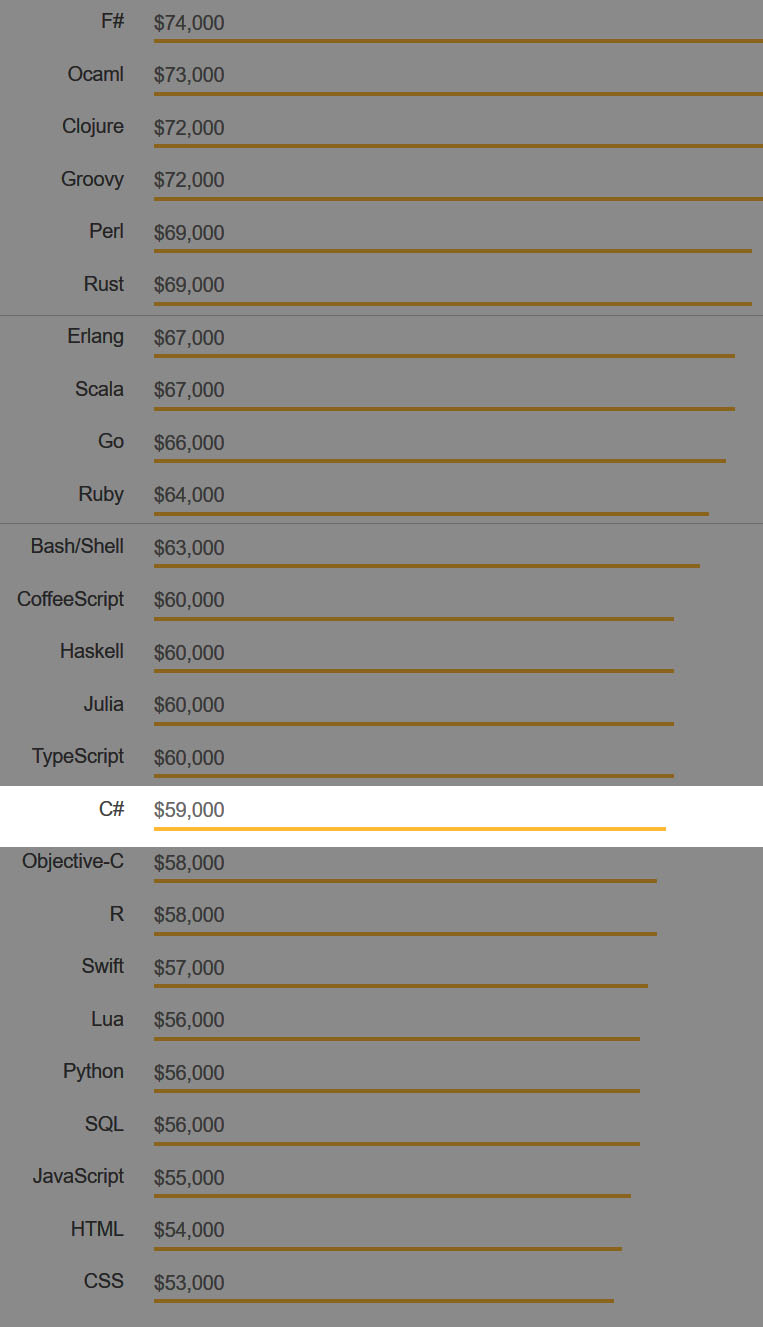763x1327 pixels.
Task: Select the F# language label
Action: (x=113, y=21)
